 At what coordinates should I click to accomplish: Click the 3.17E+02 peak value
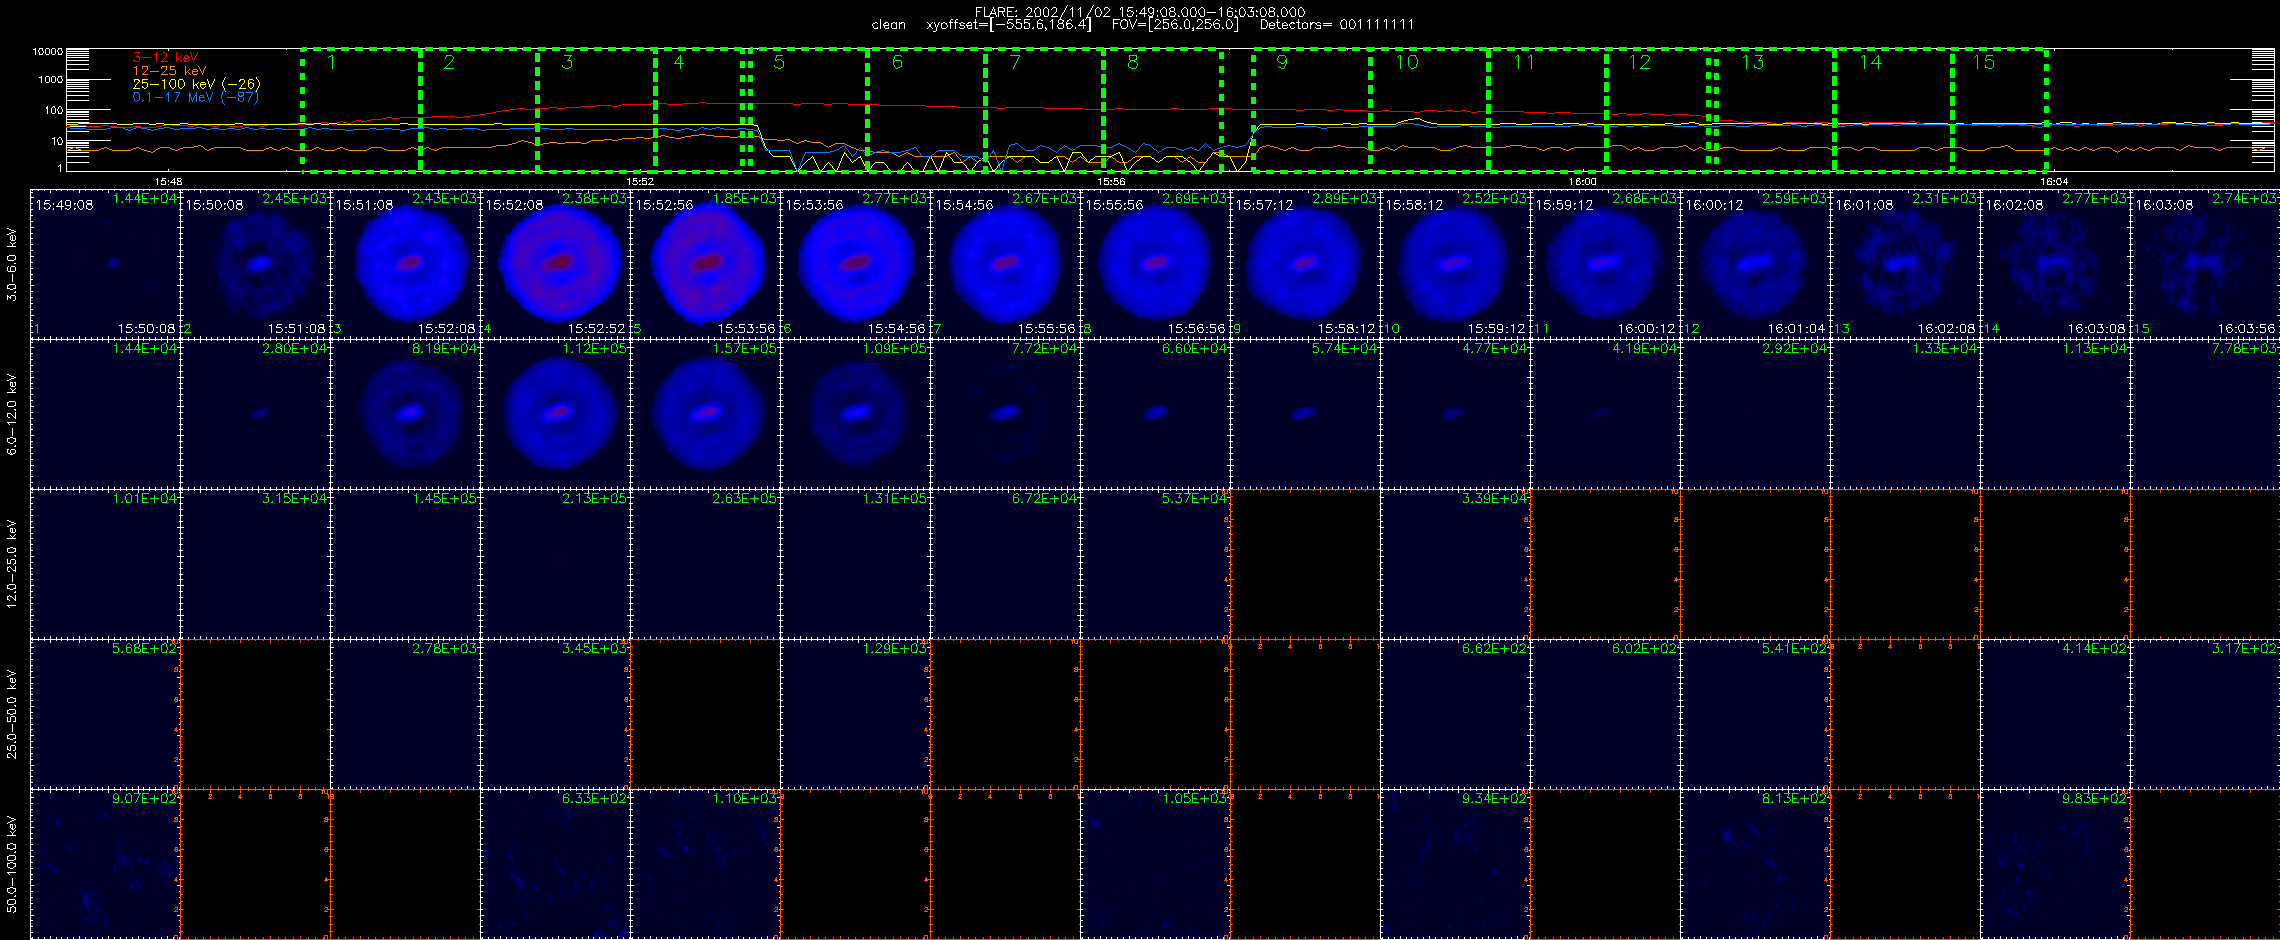pos(2245,649)
